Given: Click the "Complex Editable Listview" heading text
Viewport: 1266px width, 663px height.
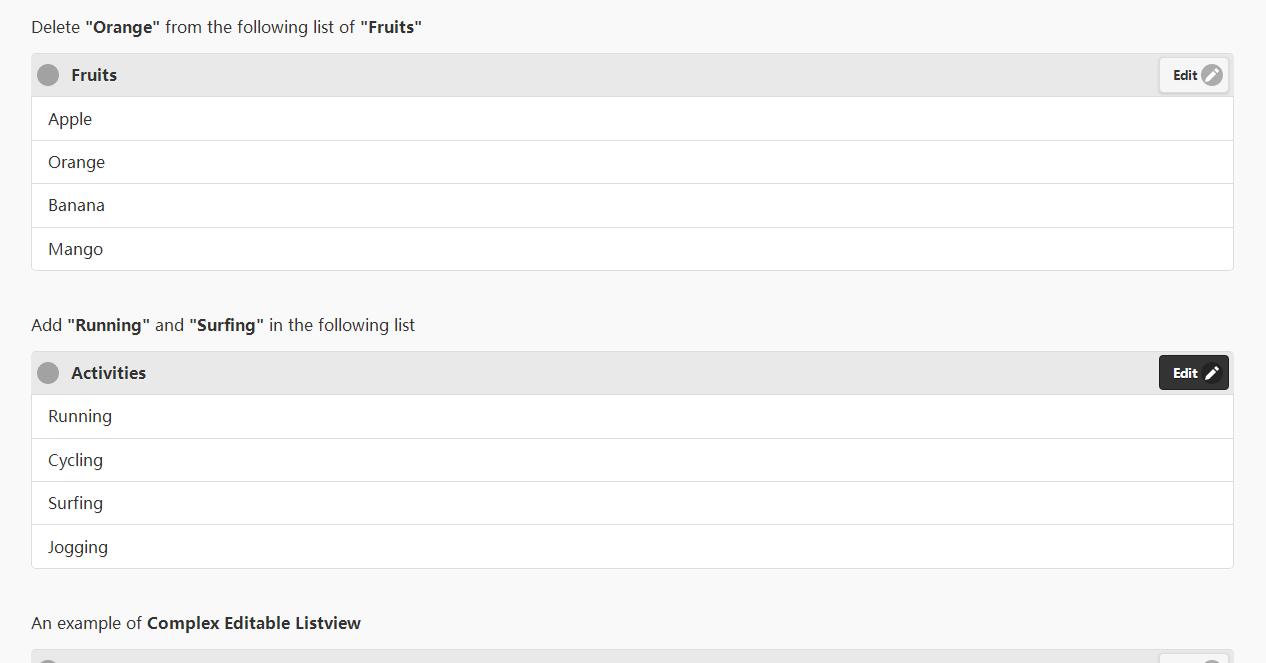Looking at the screenshot, I should pyautogui.click(x=253, y=623).
